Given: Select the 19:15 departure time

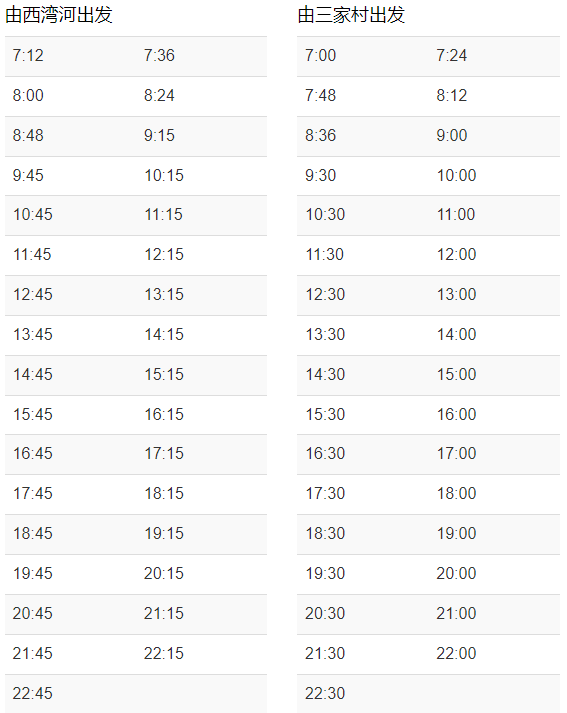Looking at the screenshot, I should tap(164, 533).
